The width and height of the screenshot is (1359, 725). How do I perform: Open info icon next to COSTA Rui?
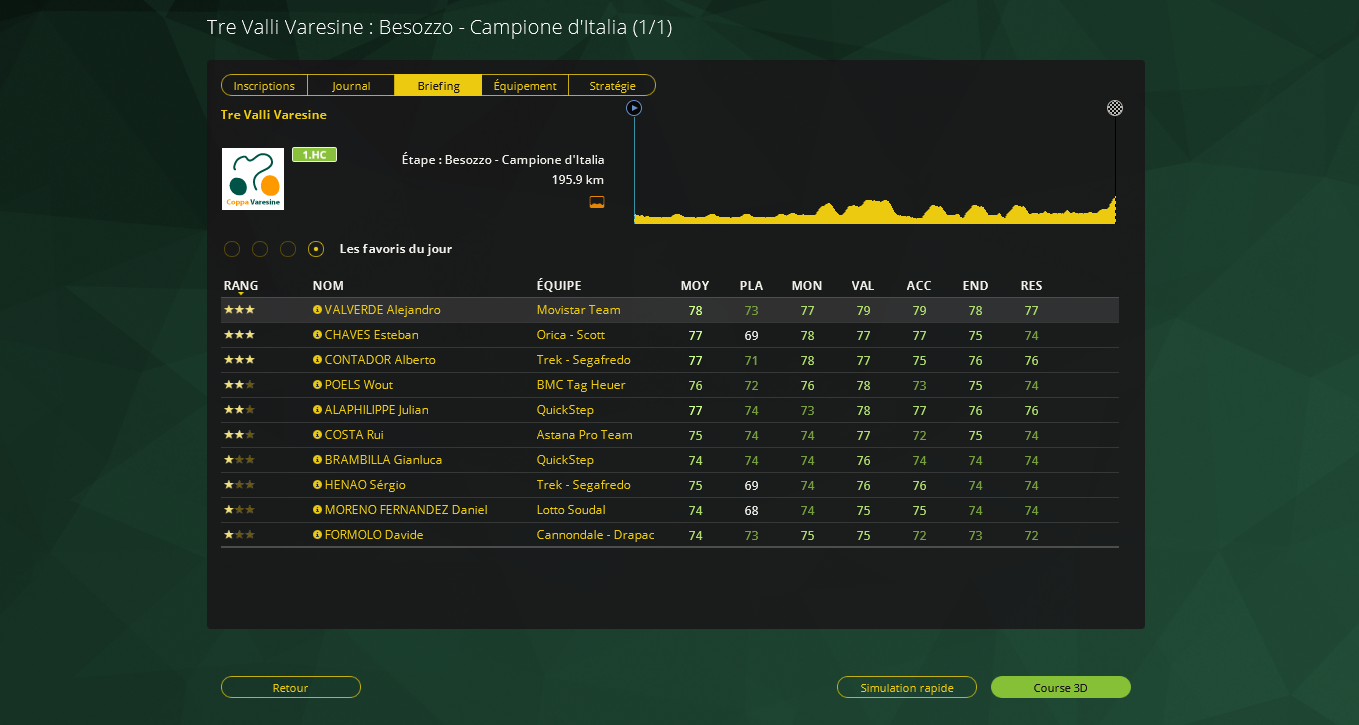317,435
